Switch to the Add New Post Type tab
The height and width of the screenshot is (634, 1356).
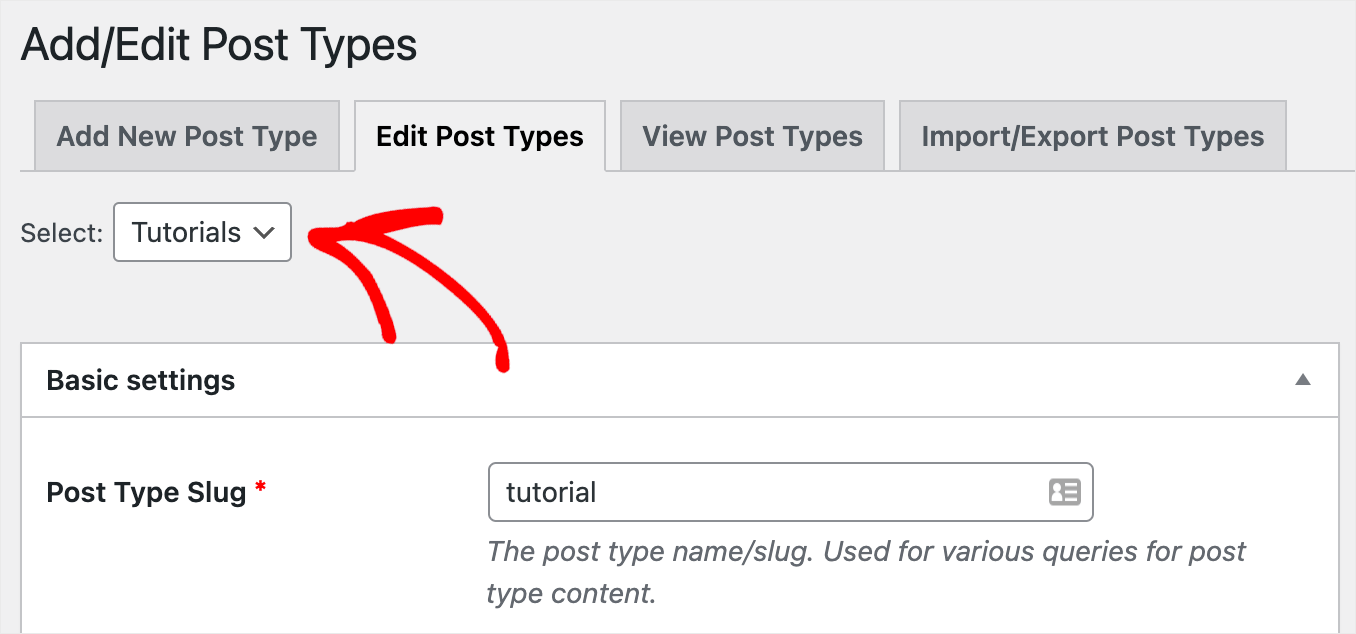(186, 135)
